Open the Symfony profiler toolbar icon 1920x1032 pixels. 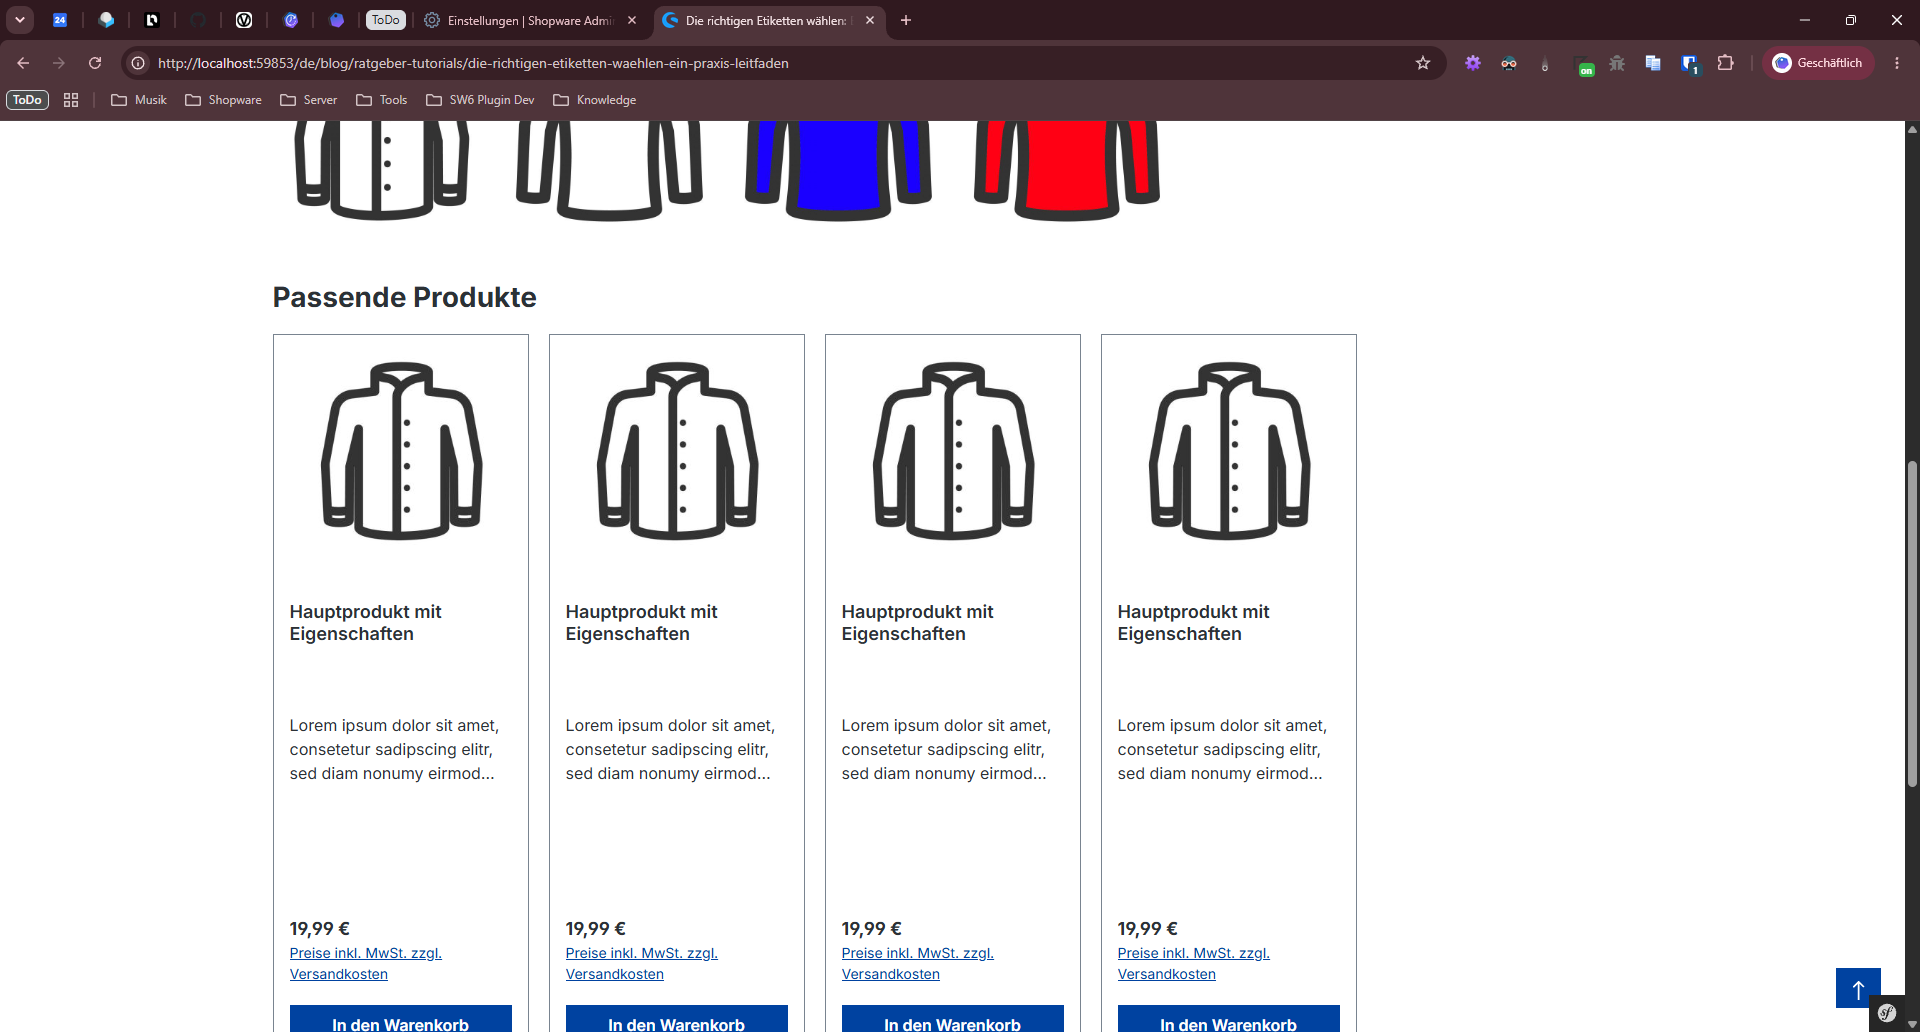coord(1887,1013)
